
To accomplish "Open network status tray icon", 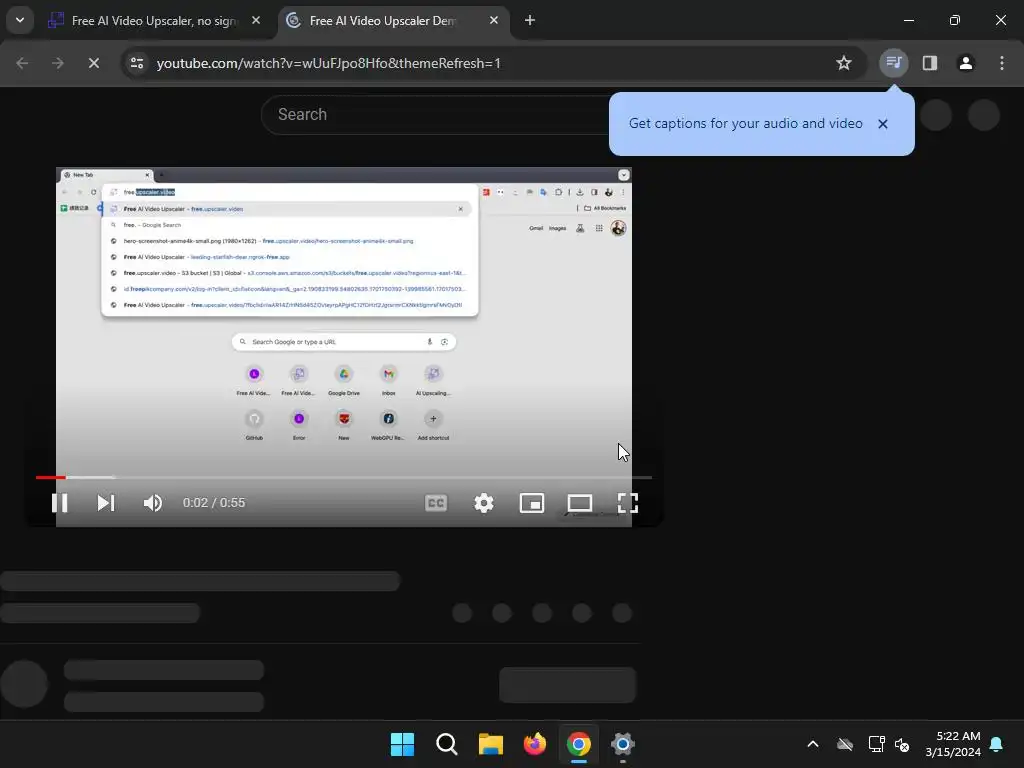I will pyautogui.click(x=876, y=744).
